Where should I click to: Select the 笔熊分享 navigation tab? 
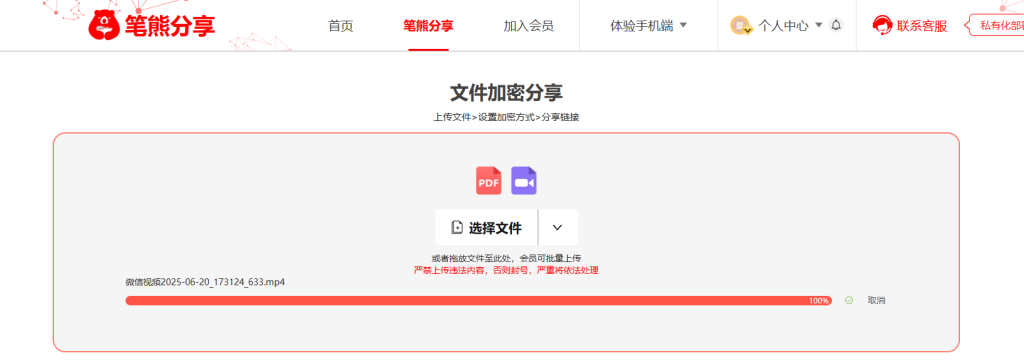(428, 26)
